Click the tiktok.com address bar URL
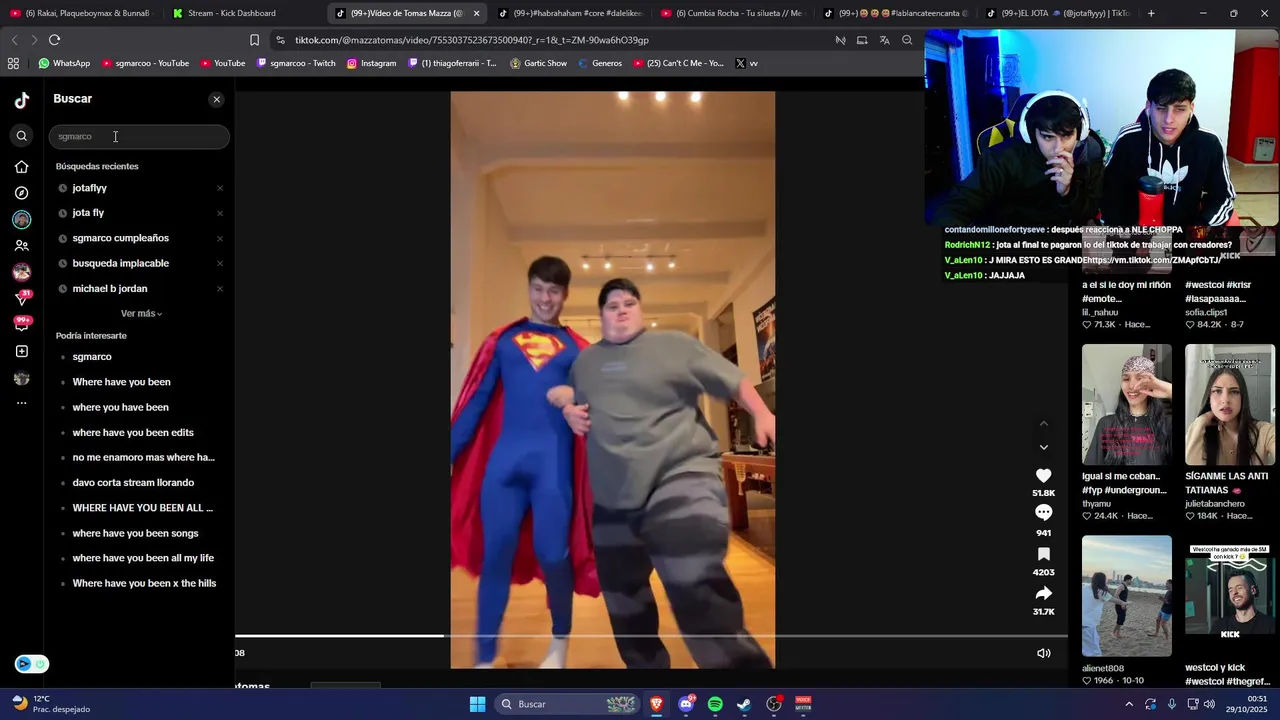 pos(472,40)
